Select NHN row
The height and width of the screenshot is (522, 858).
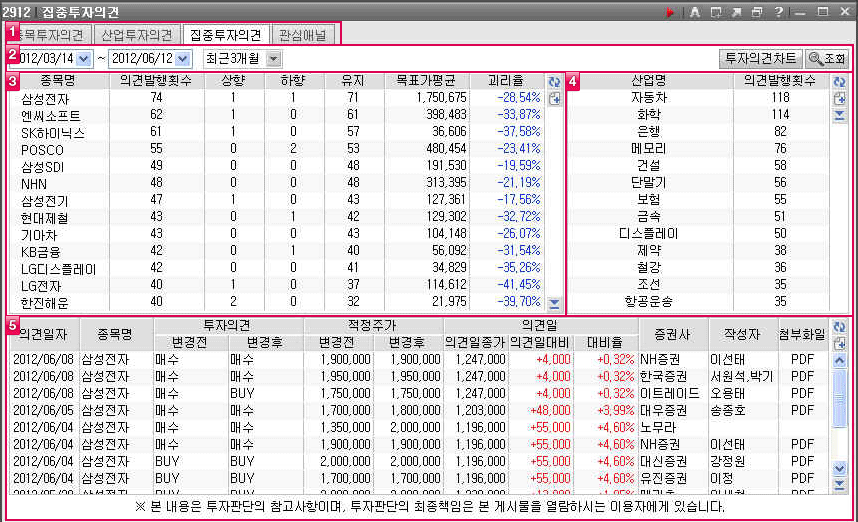tap(277, 183)
